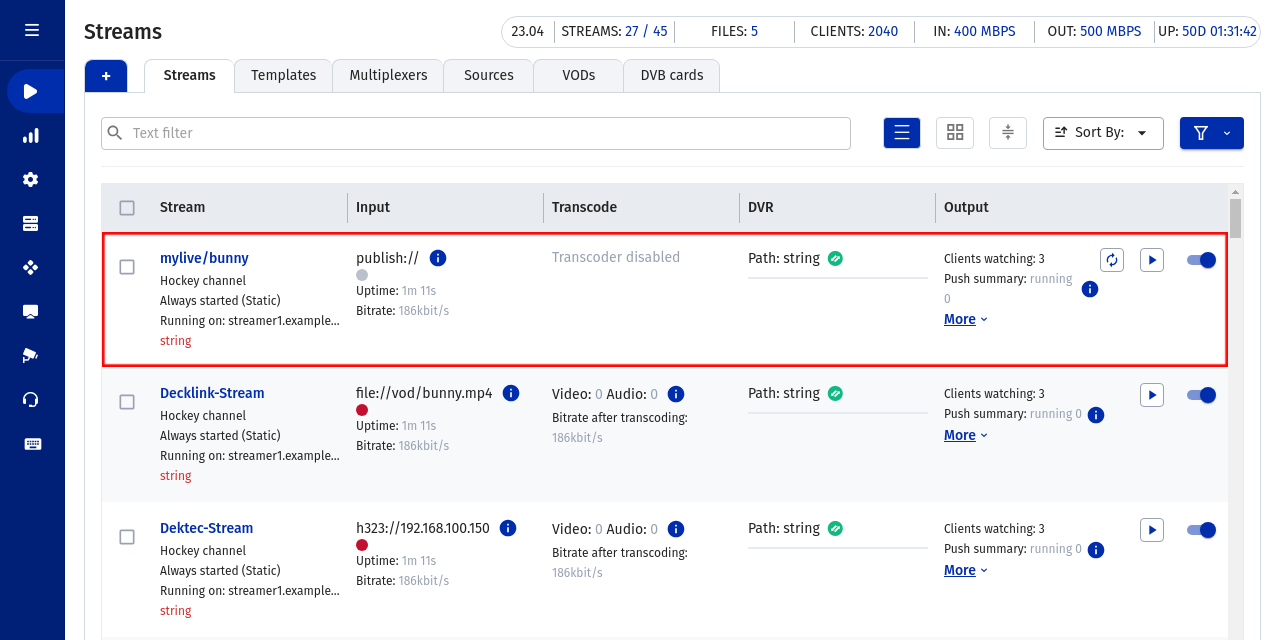This screenshot has height=640, width=1280.
Task: Click the blue plus add button
Action: point(106,76)
